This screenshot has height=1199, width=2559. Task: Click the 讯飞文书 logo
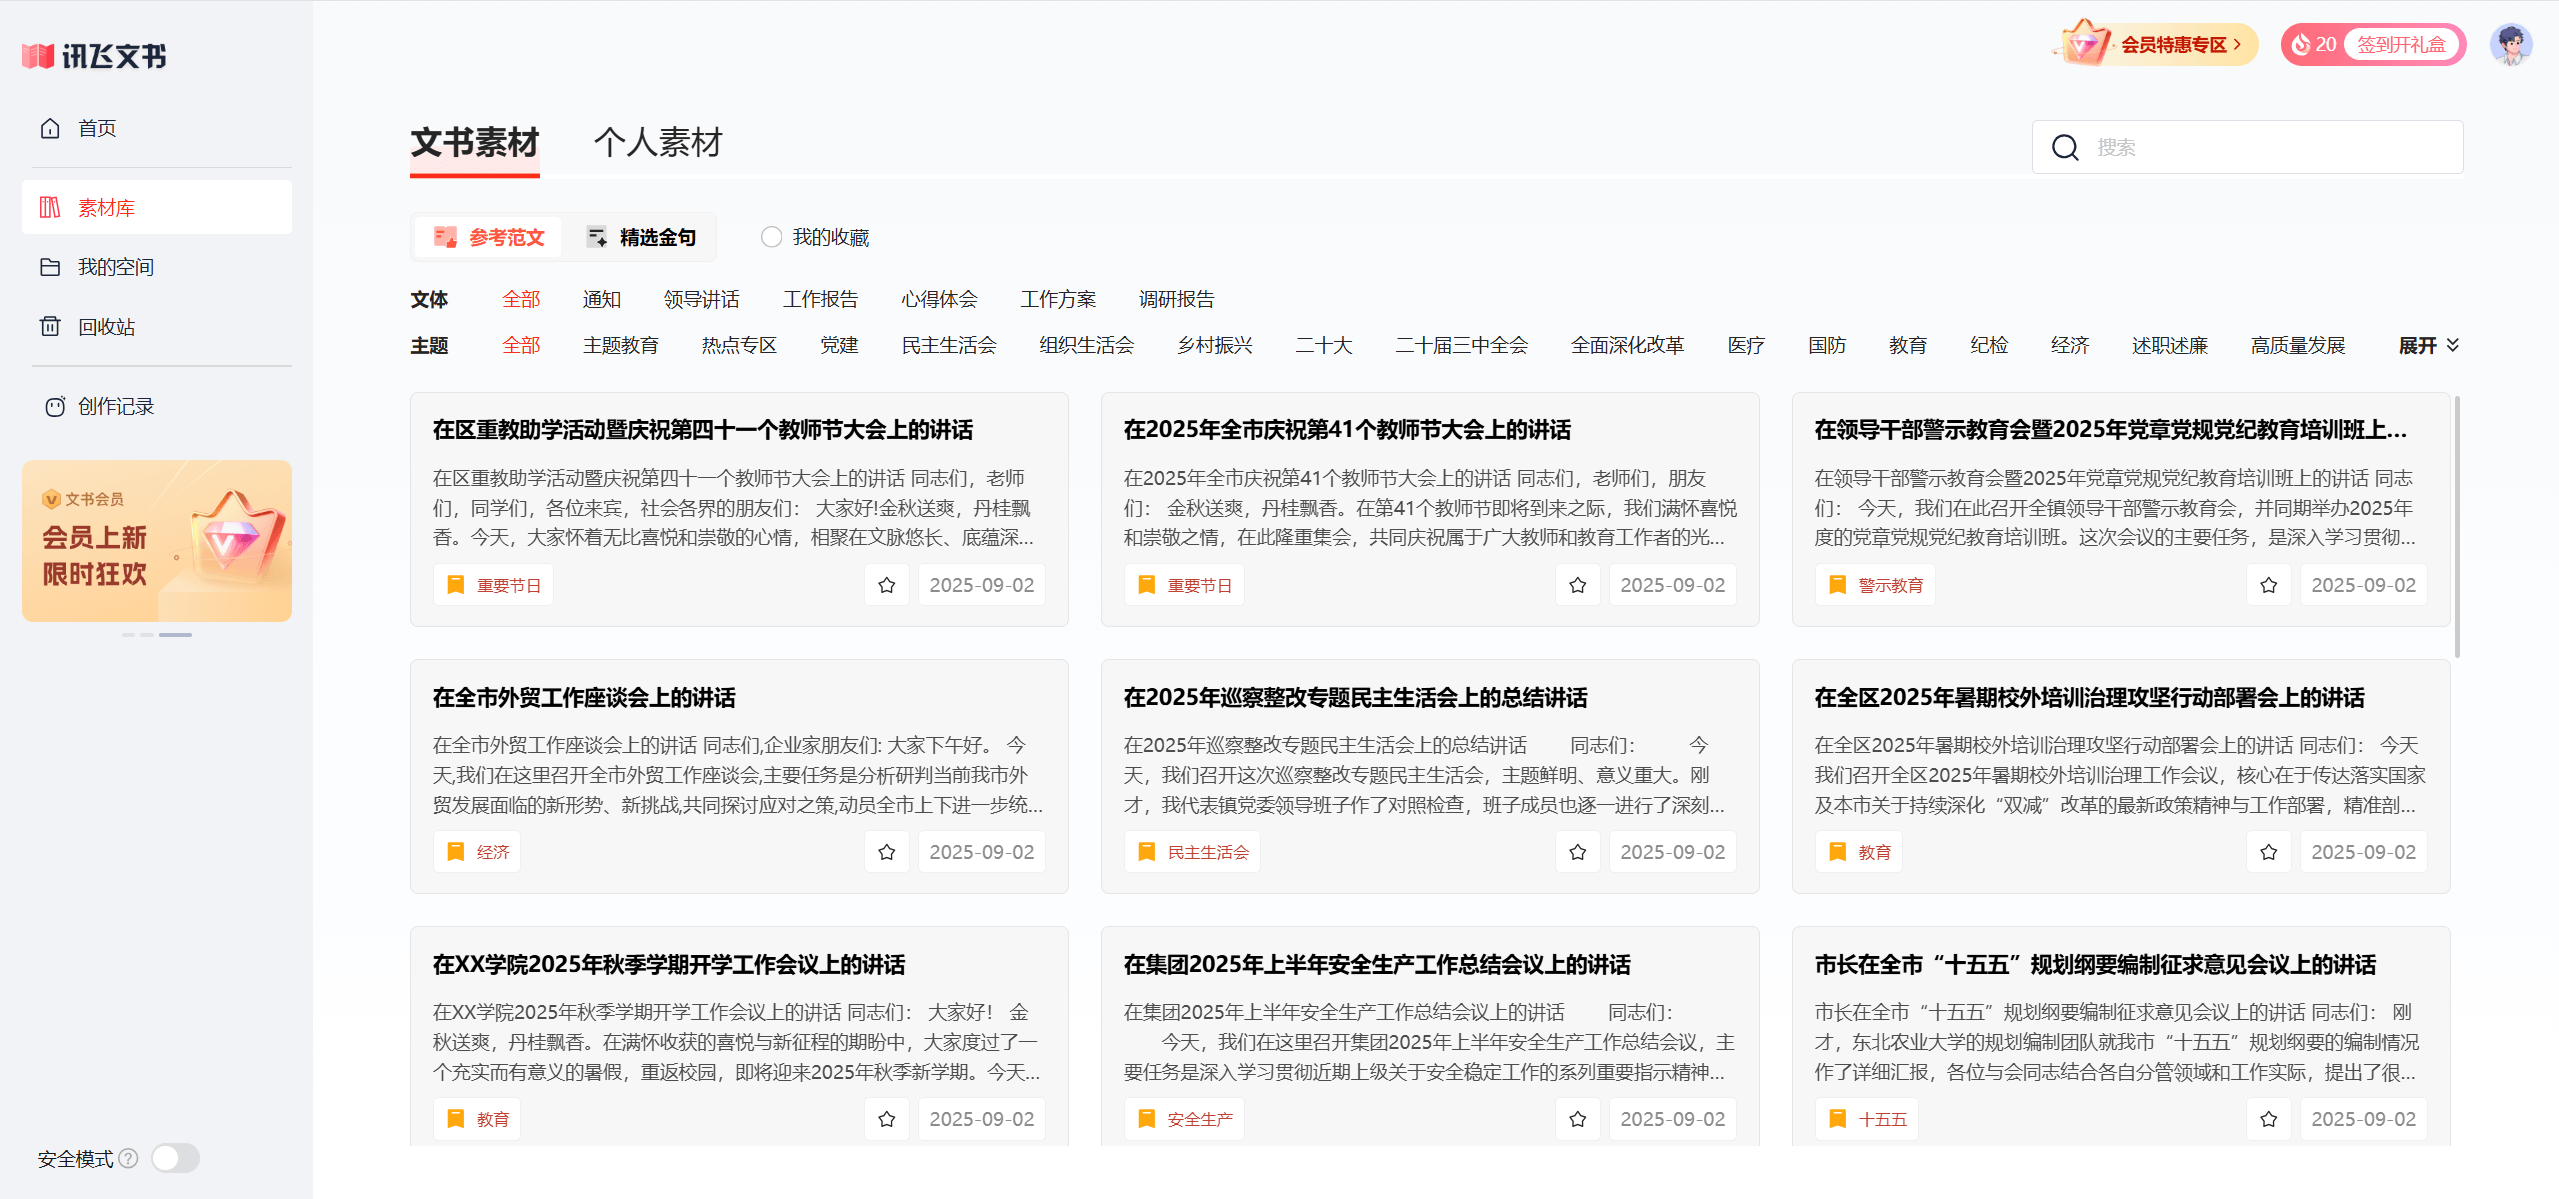[x=95, y=56]
